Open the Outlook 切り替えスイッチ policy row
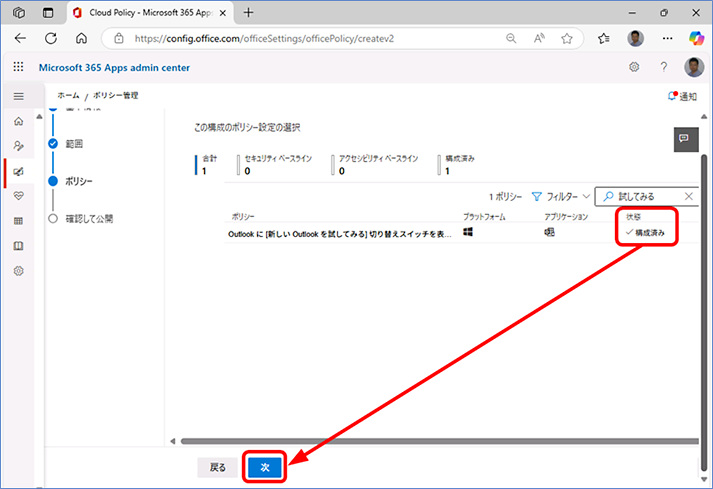The image size is (713, 489). [x=461, y=233]
